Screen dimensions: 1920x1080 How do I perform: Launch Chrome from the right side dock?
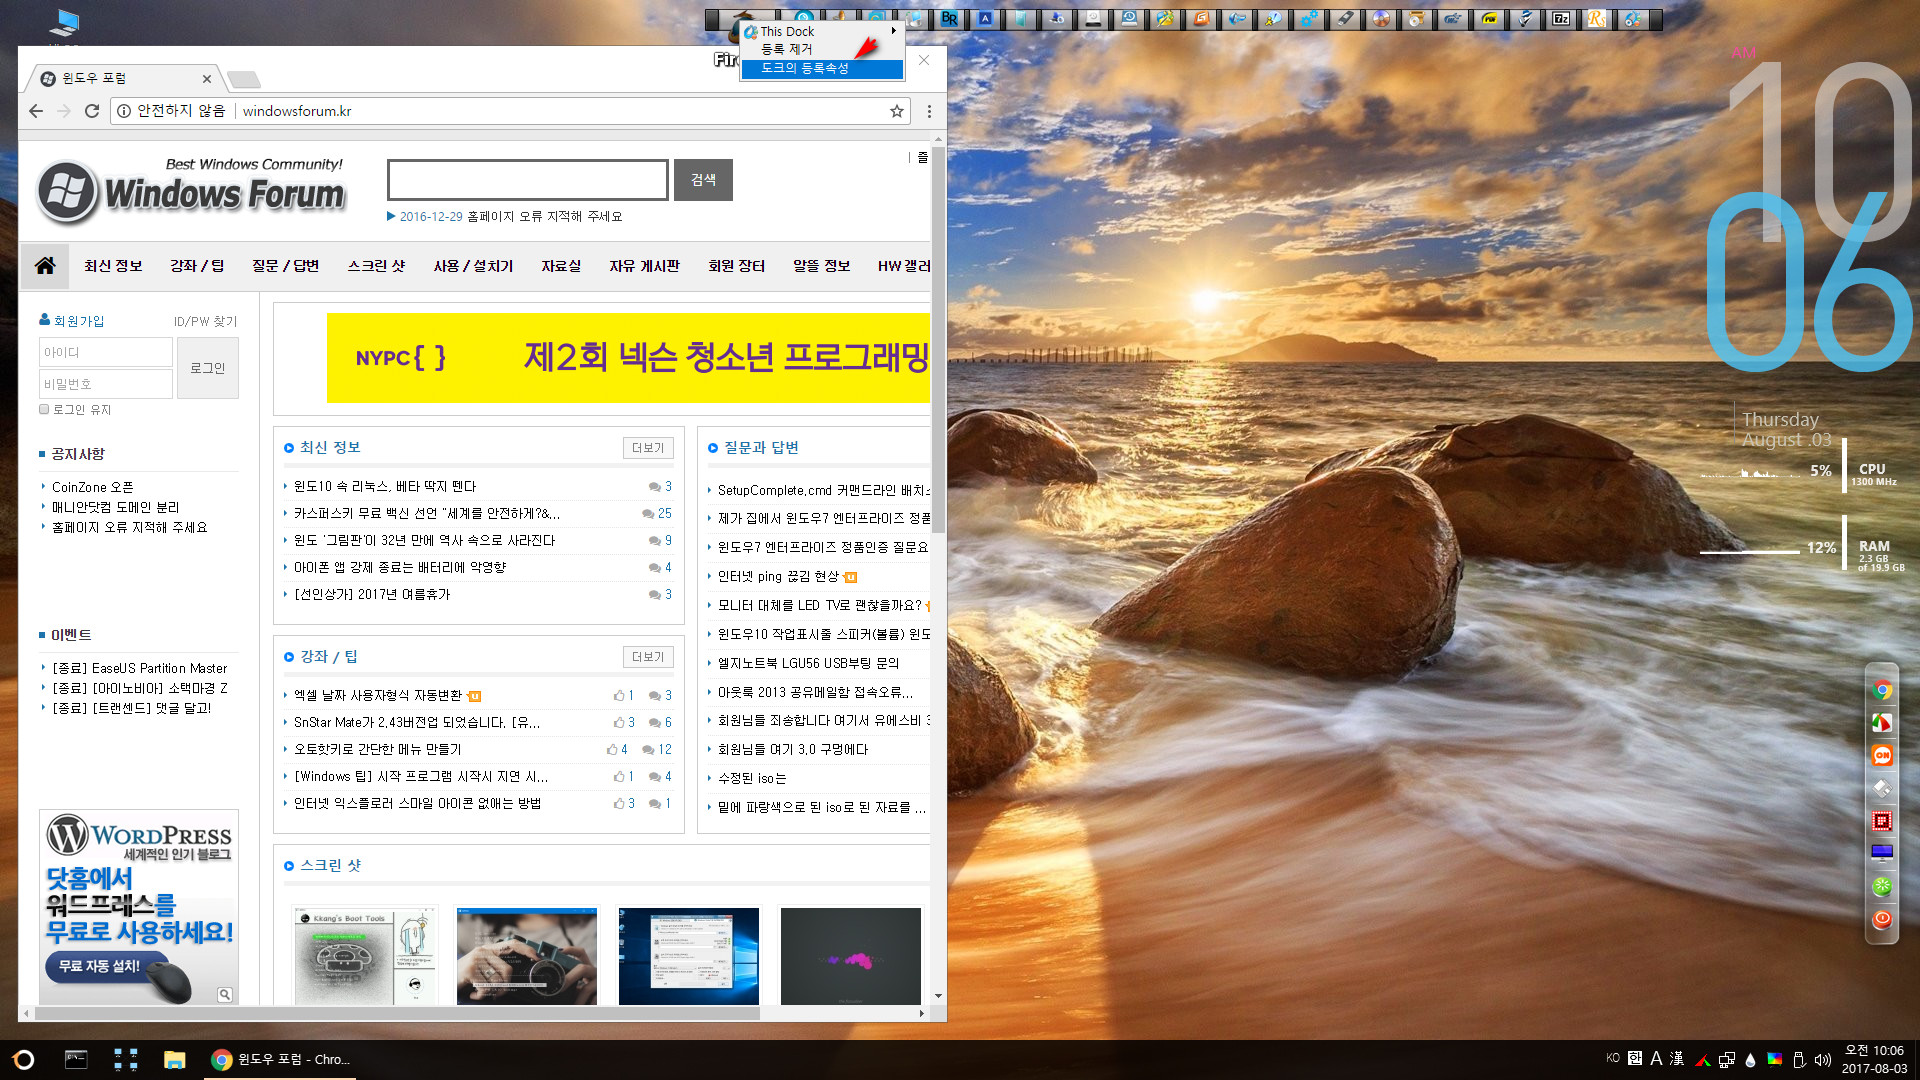pos(1882,690)
